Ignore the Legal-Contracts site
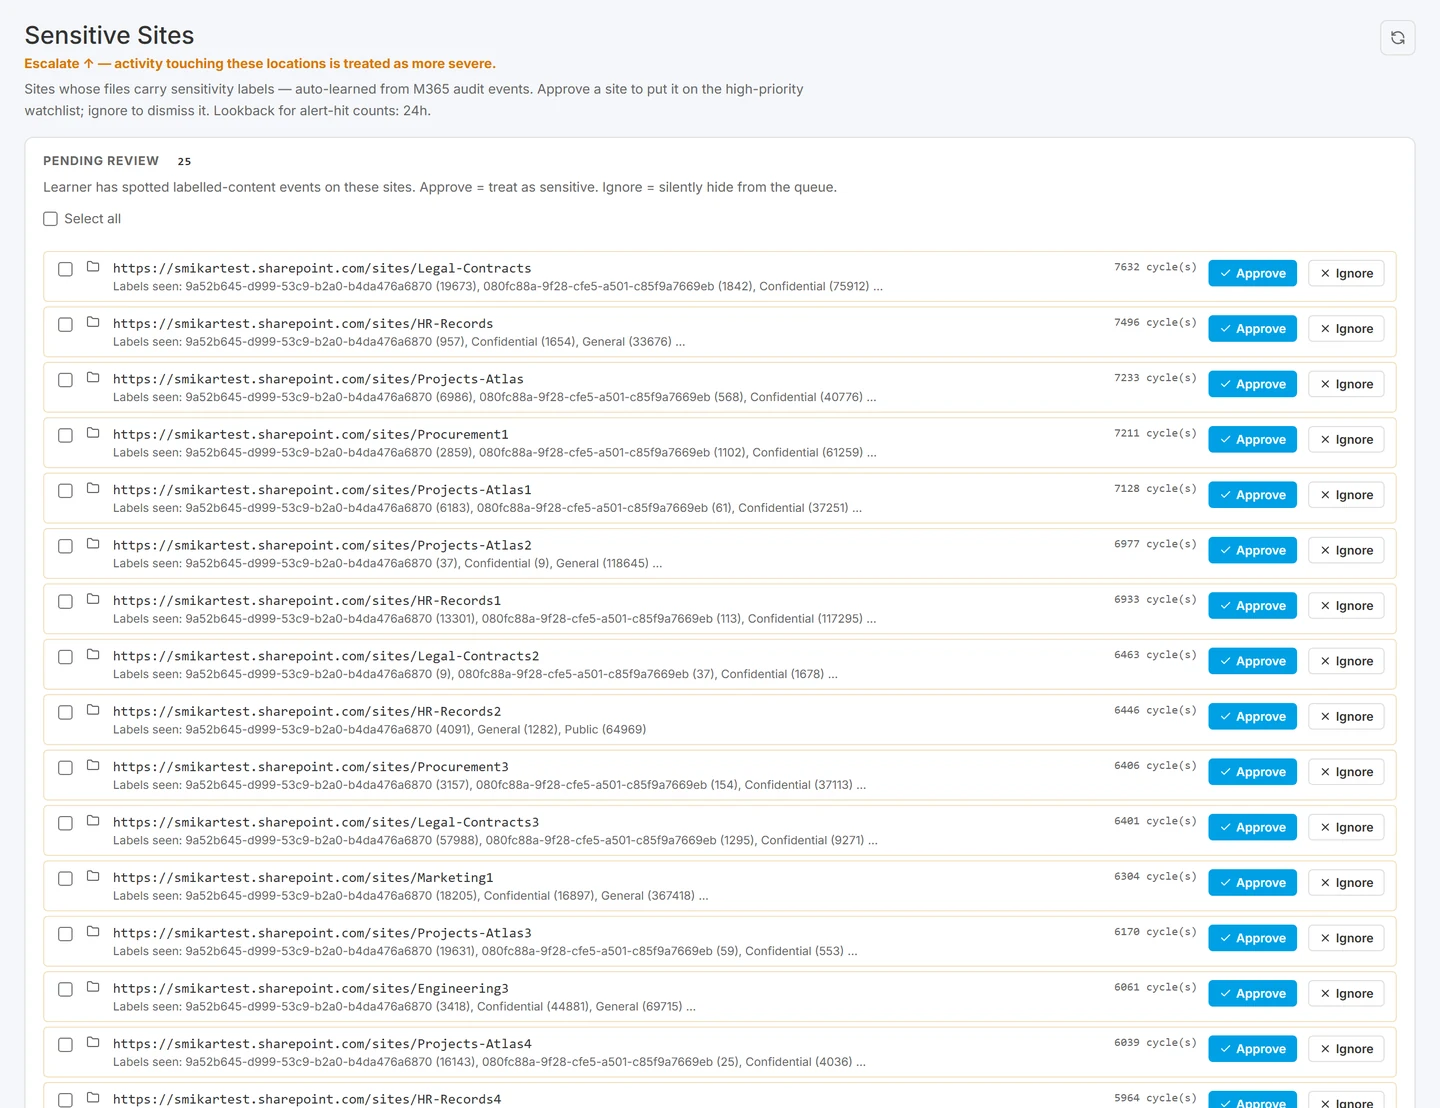 coord(1346,273)
